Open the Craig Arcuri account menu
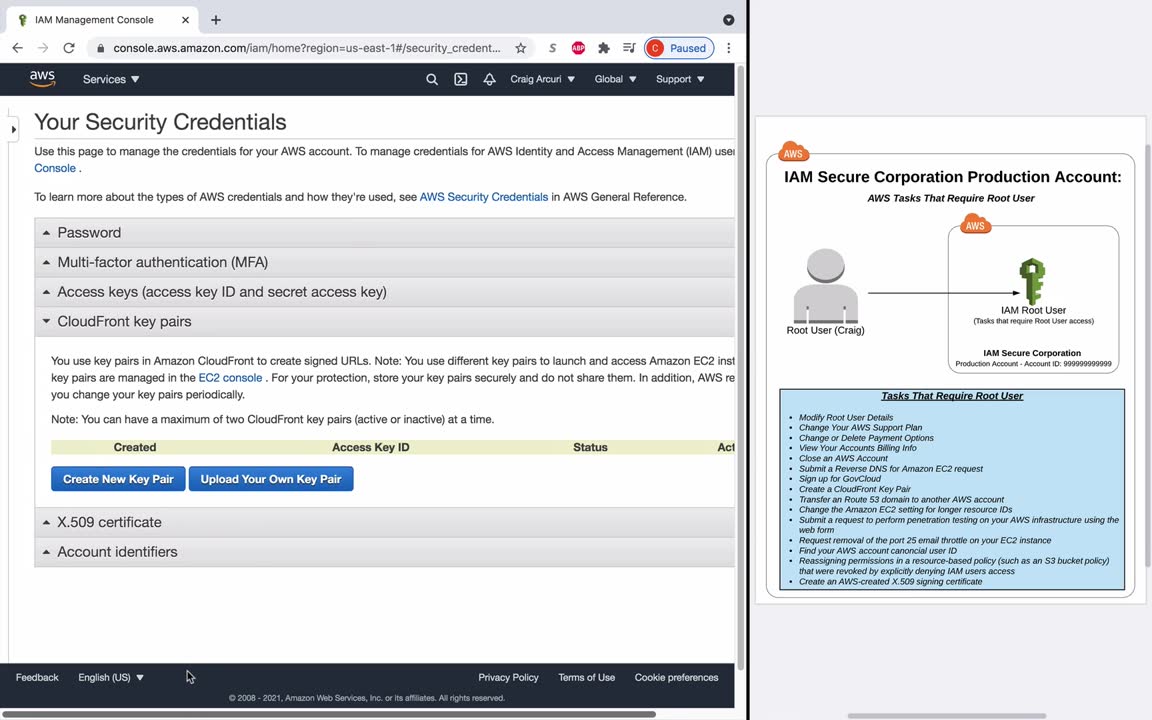Screen dimensions: 1152x720 coord(542,79)
